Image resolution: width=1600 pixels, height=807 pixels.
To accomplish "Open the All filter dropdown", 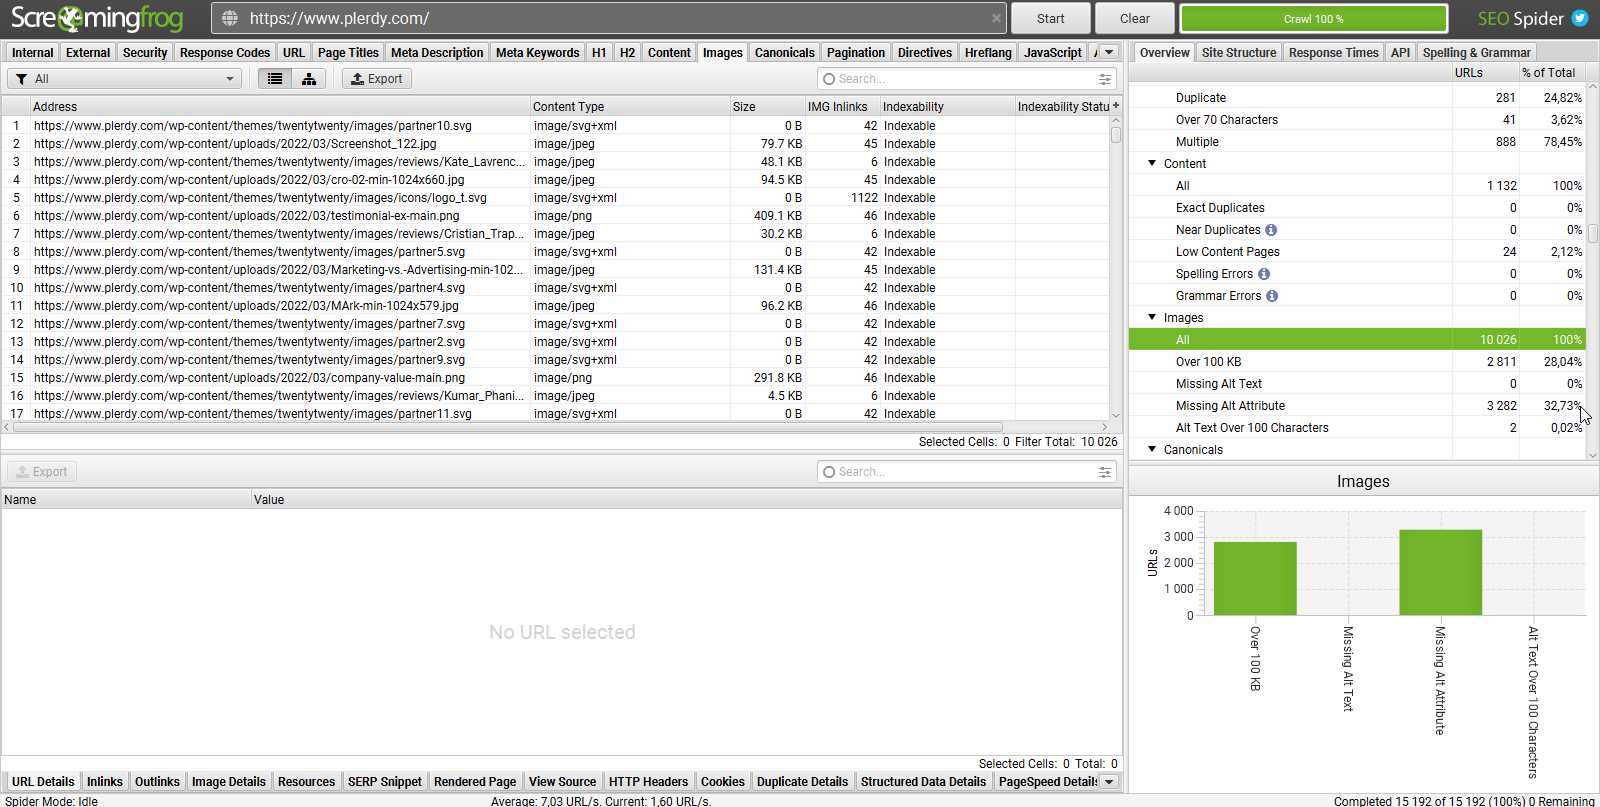I will [125, 79].
